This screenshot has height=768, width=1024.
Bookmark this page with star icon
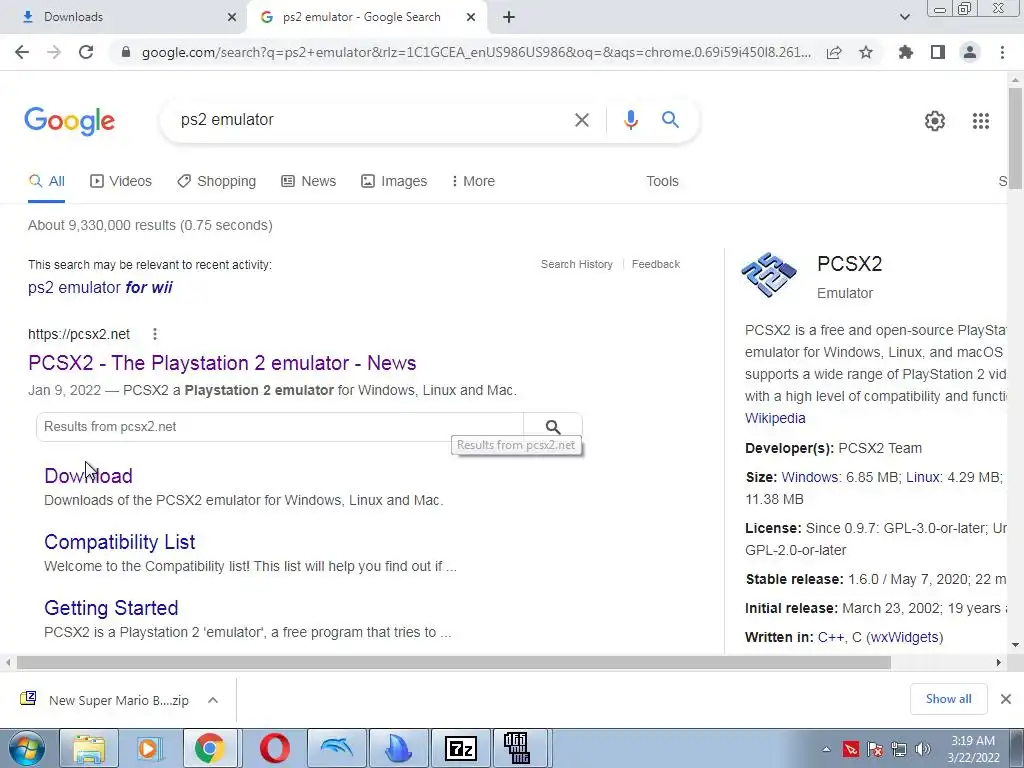[x=866, y=52]
